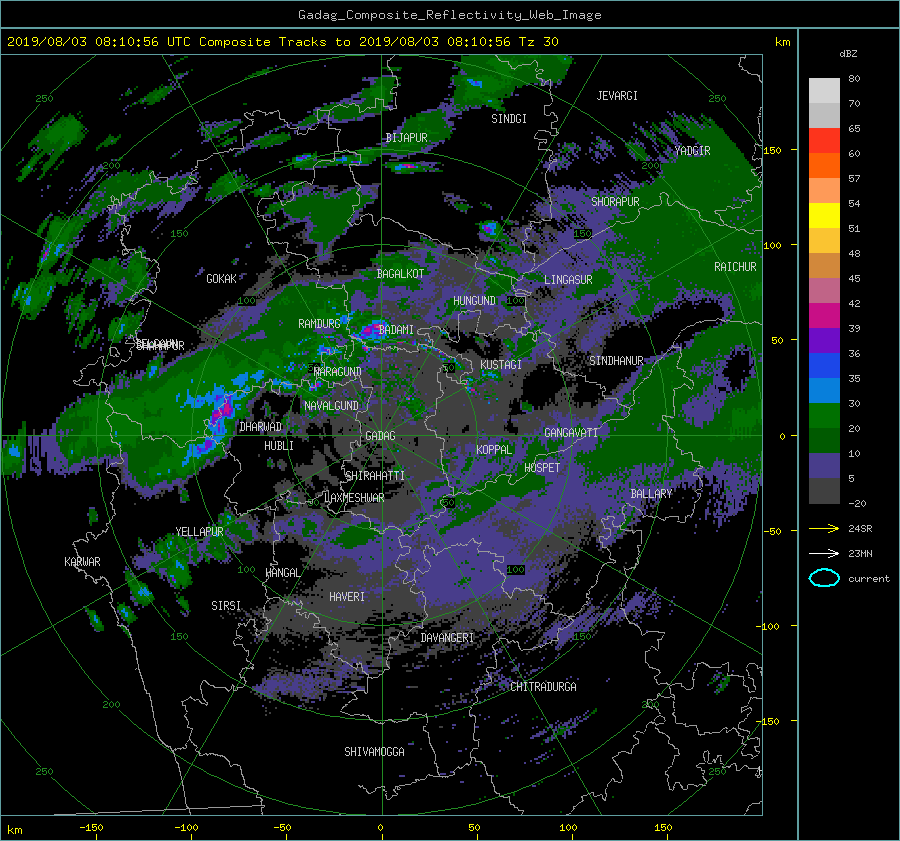Click the '-150' tick on bottom axis

(x=91, y=828)
